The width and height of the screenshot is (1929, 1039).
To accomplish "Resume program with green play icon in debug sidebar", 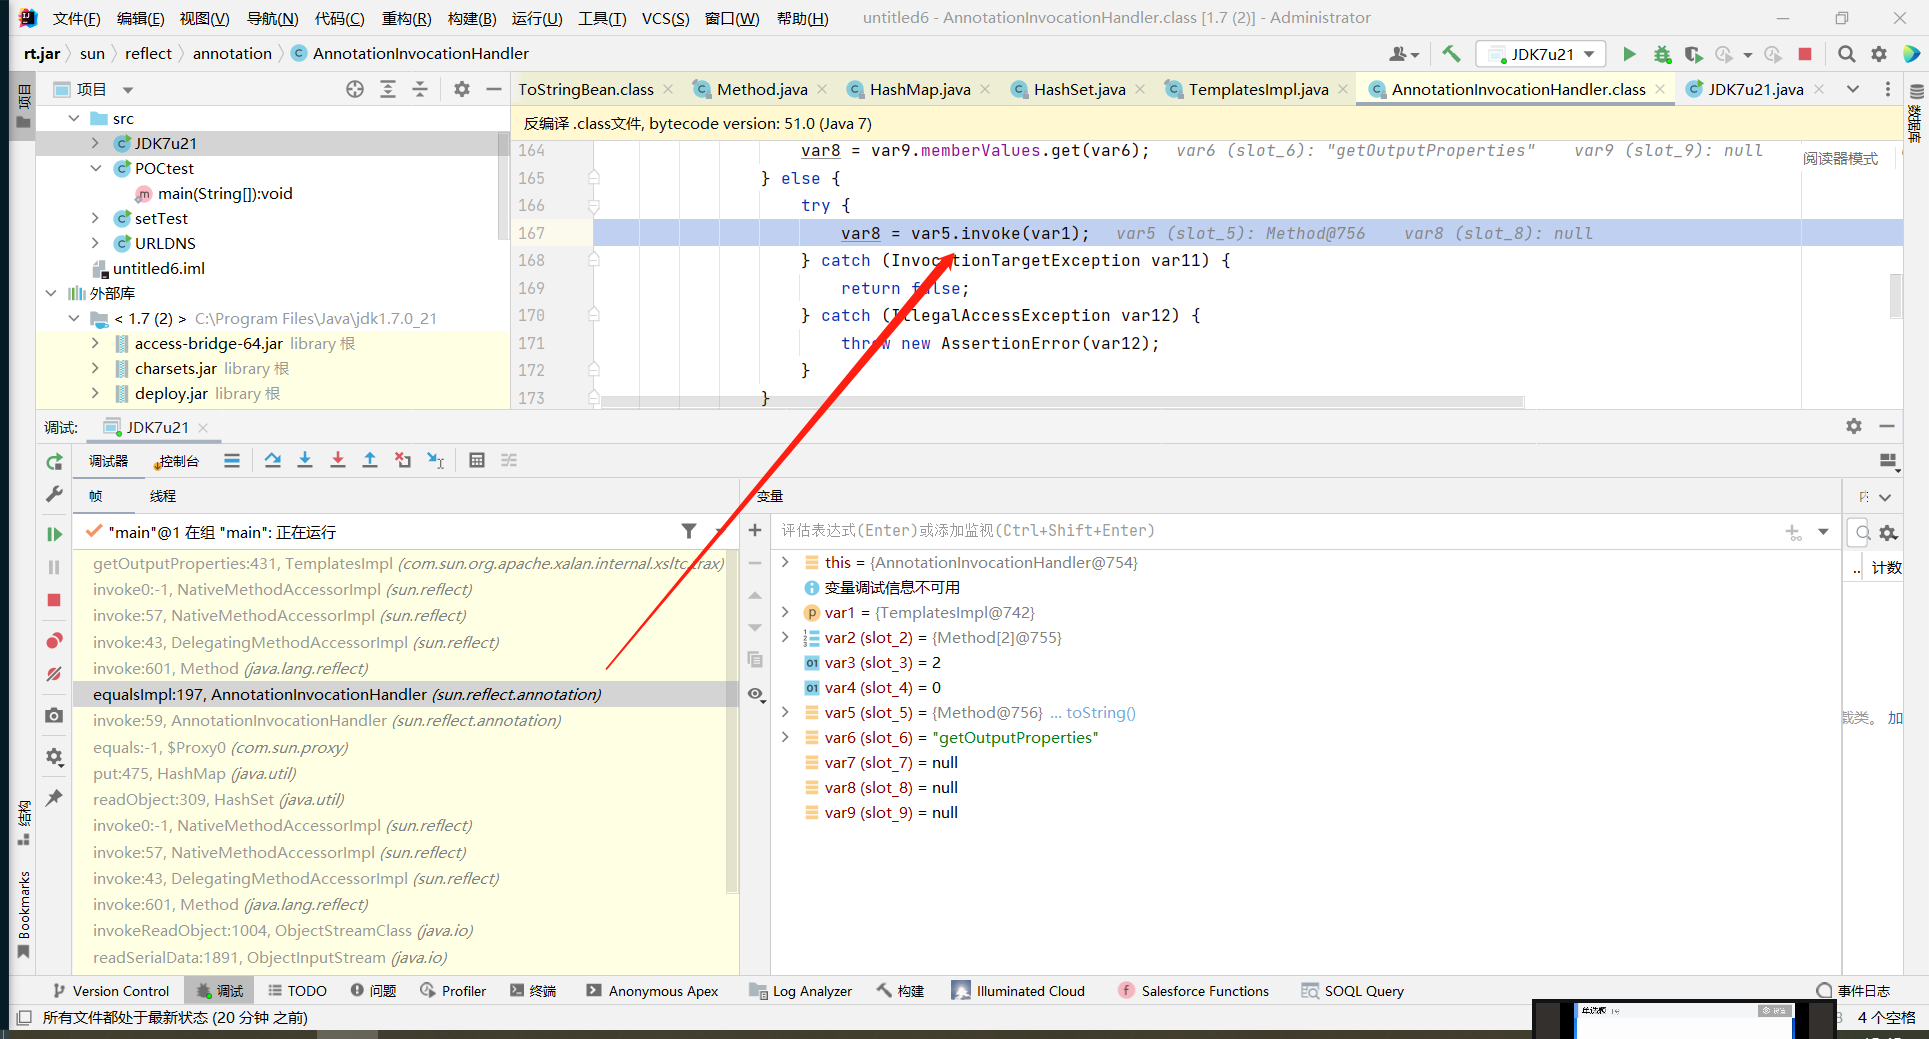I will click(54, 534).
